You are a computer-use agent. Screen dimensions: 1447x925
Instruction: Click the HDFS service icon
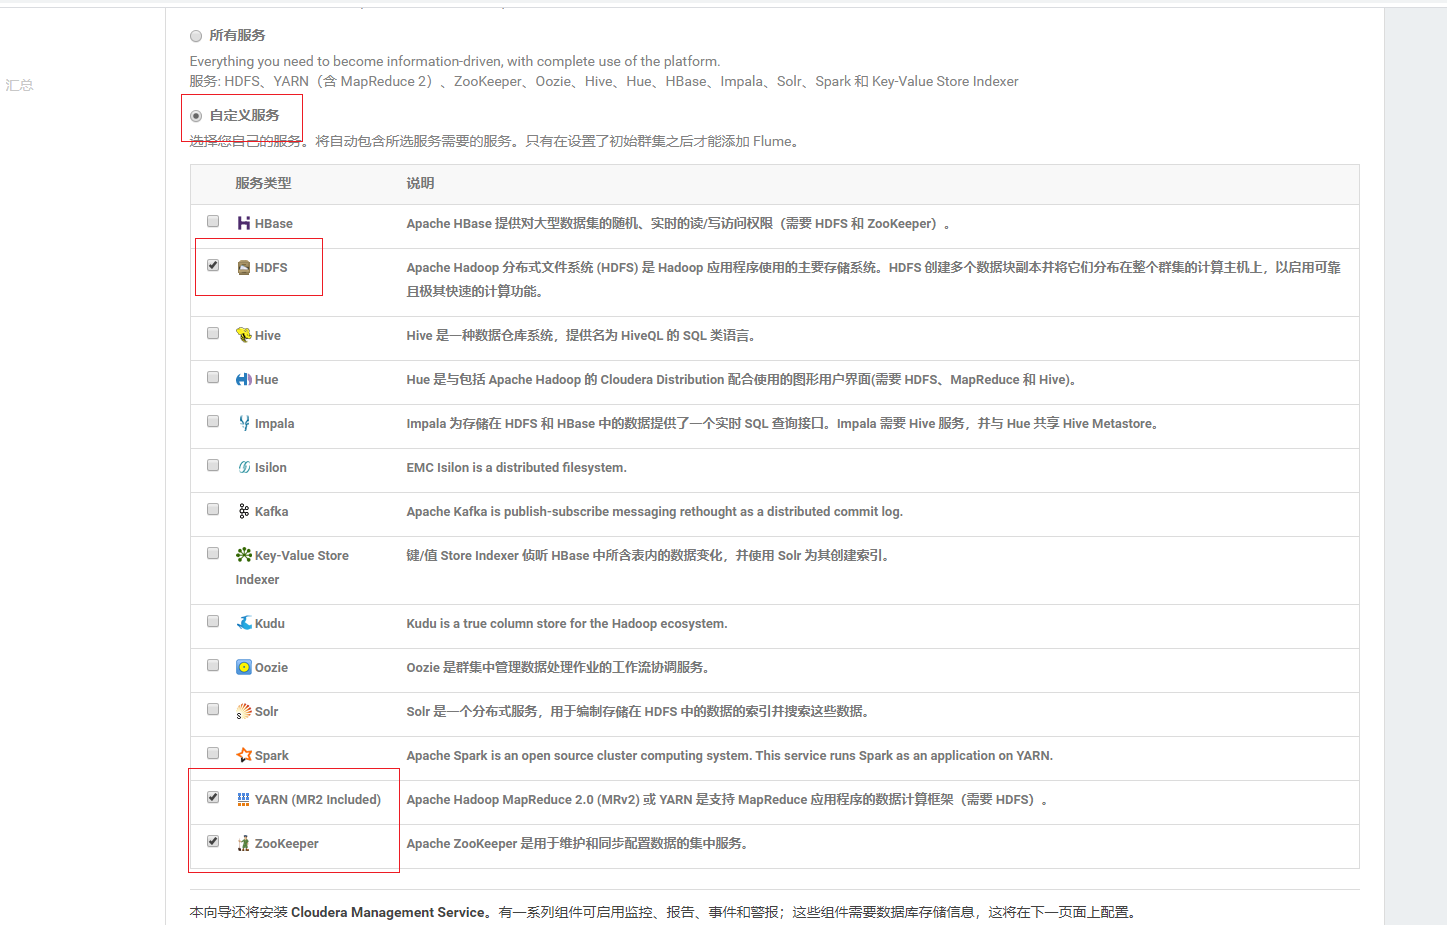tap(243, 267)
